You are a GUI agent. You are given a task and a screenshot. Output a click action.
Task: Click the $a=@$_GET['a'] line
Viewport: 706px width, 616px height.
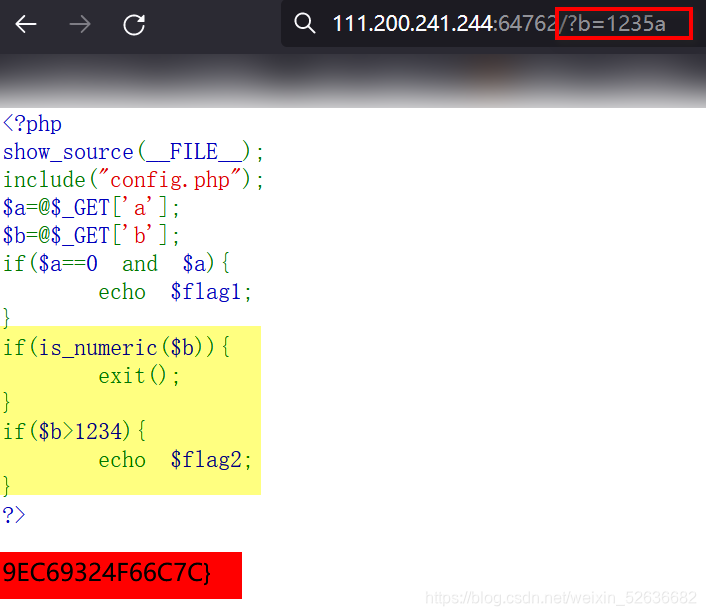pos(91,208)
